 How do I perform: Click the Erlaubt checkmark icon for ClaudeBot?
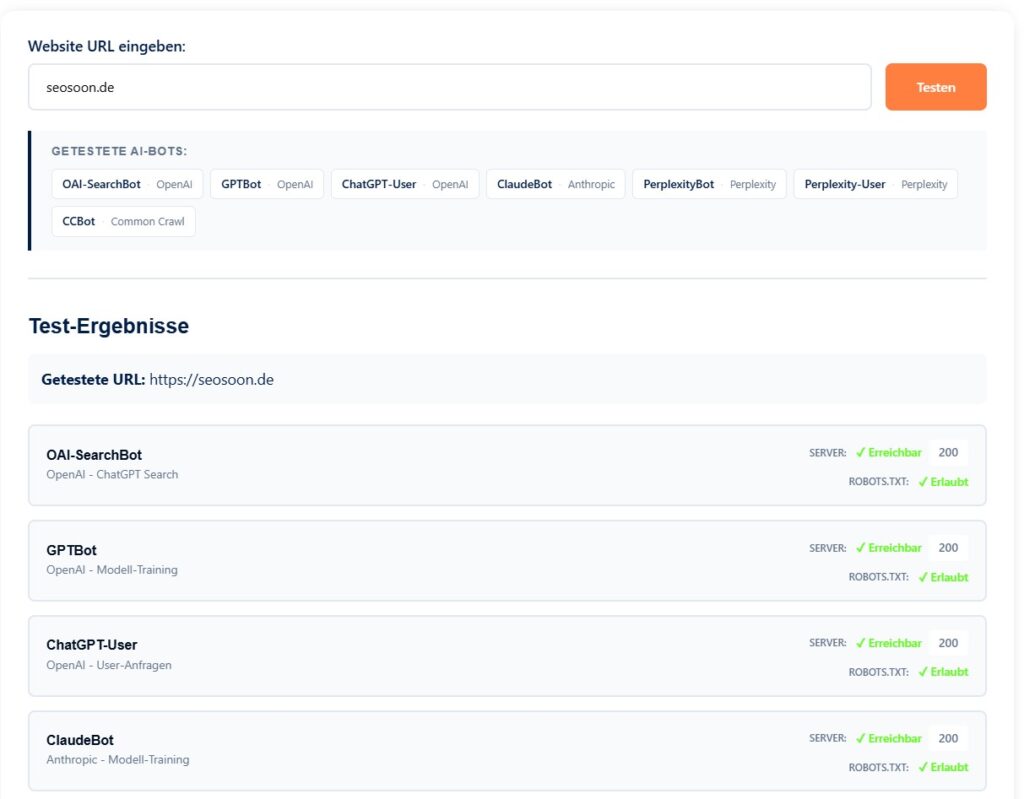(921, 767)
